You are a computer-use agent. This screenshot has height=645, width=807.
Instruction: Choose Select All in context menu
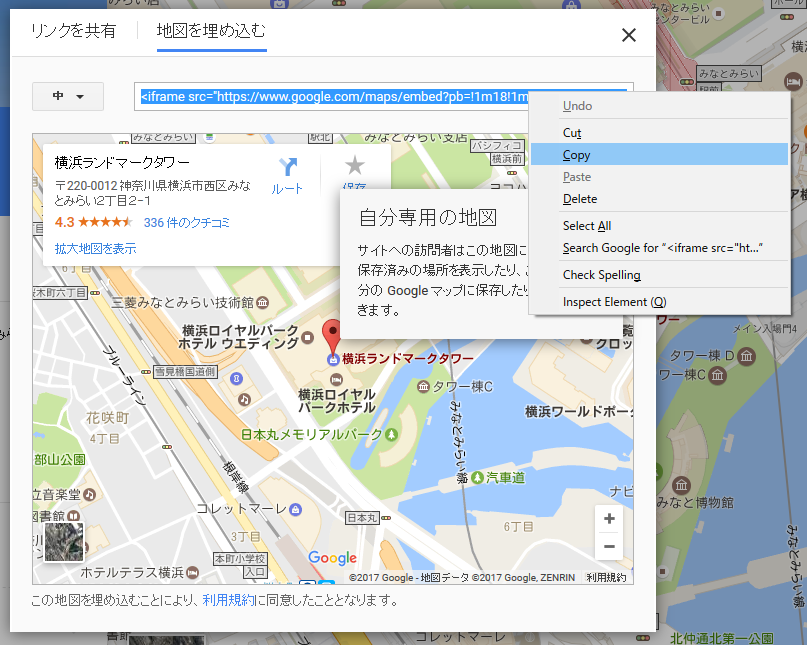click(x=659, y=226)
